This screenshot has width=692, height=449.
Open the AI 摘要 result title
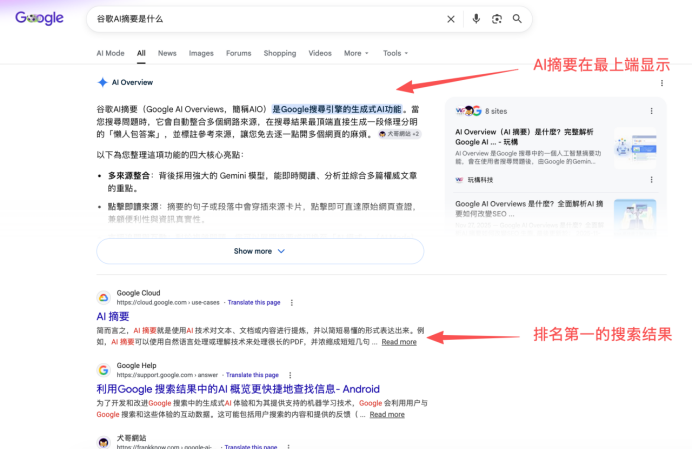point(113,317)
